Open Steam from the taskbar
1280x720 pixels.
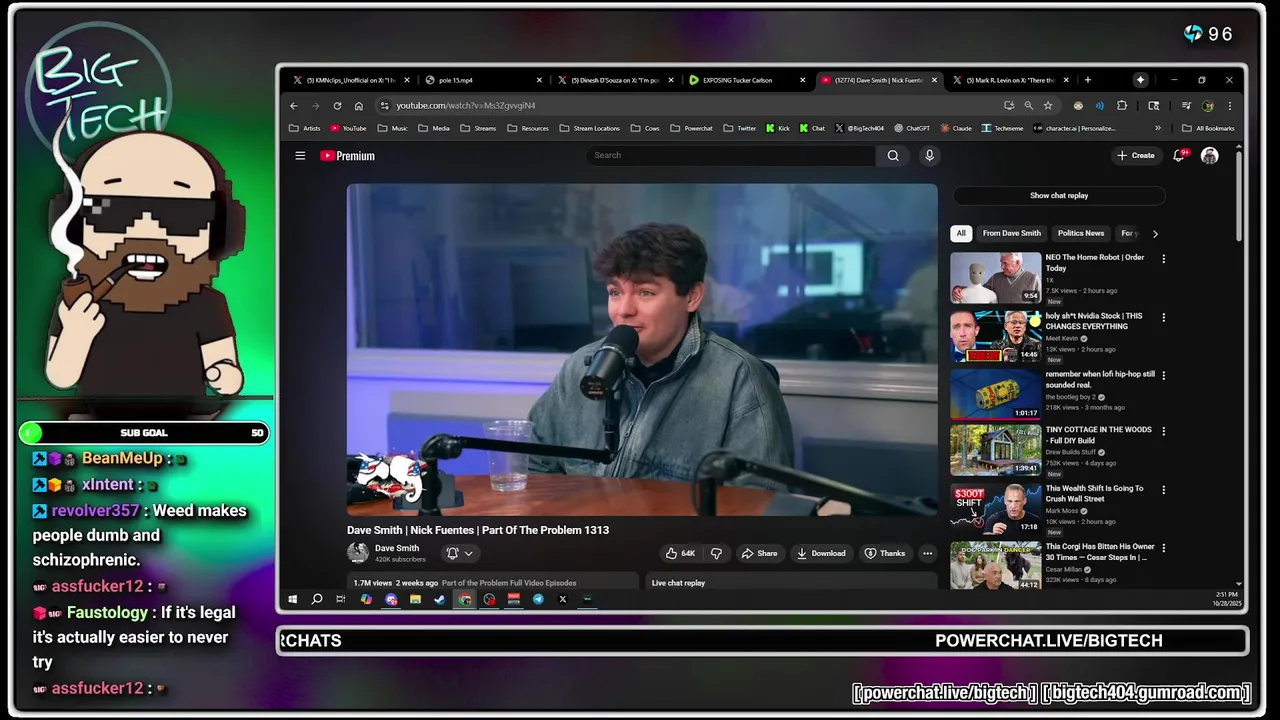click(440, 599)
